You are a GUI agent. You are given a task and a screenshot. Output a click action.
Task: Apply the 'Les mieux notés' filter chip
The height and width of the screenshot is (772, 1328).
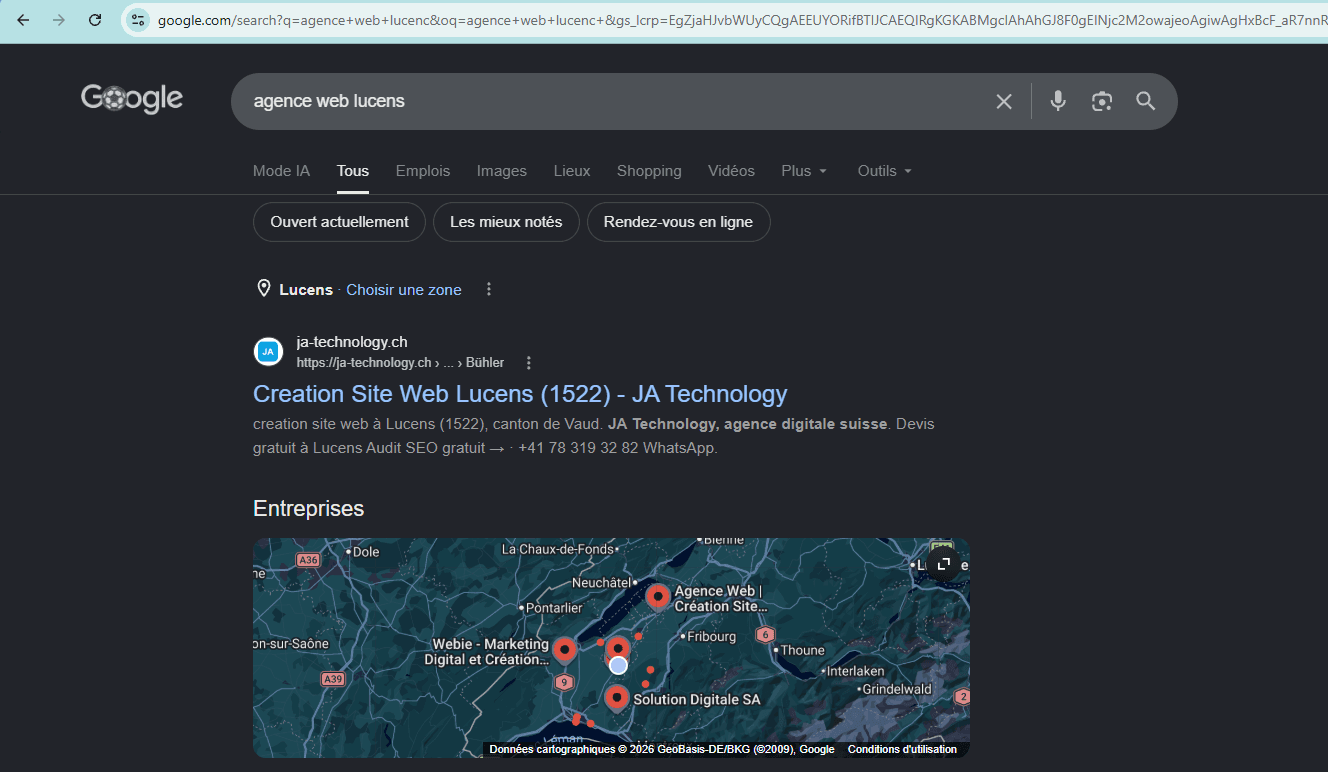tap(506, 222)
